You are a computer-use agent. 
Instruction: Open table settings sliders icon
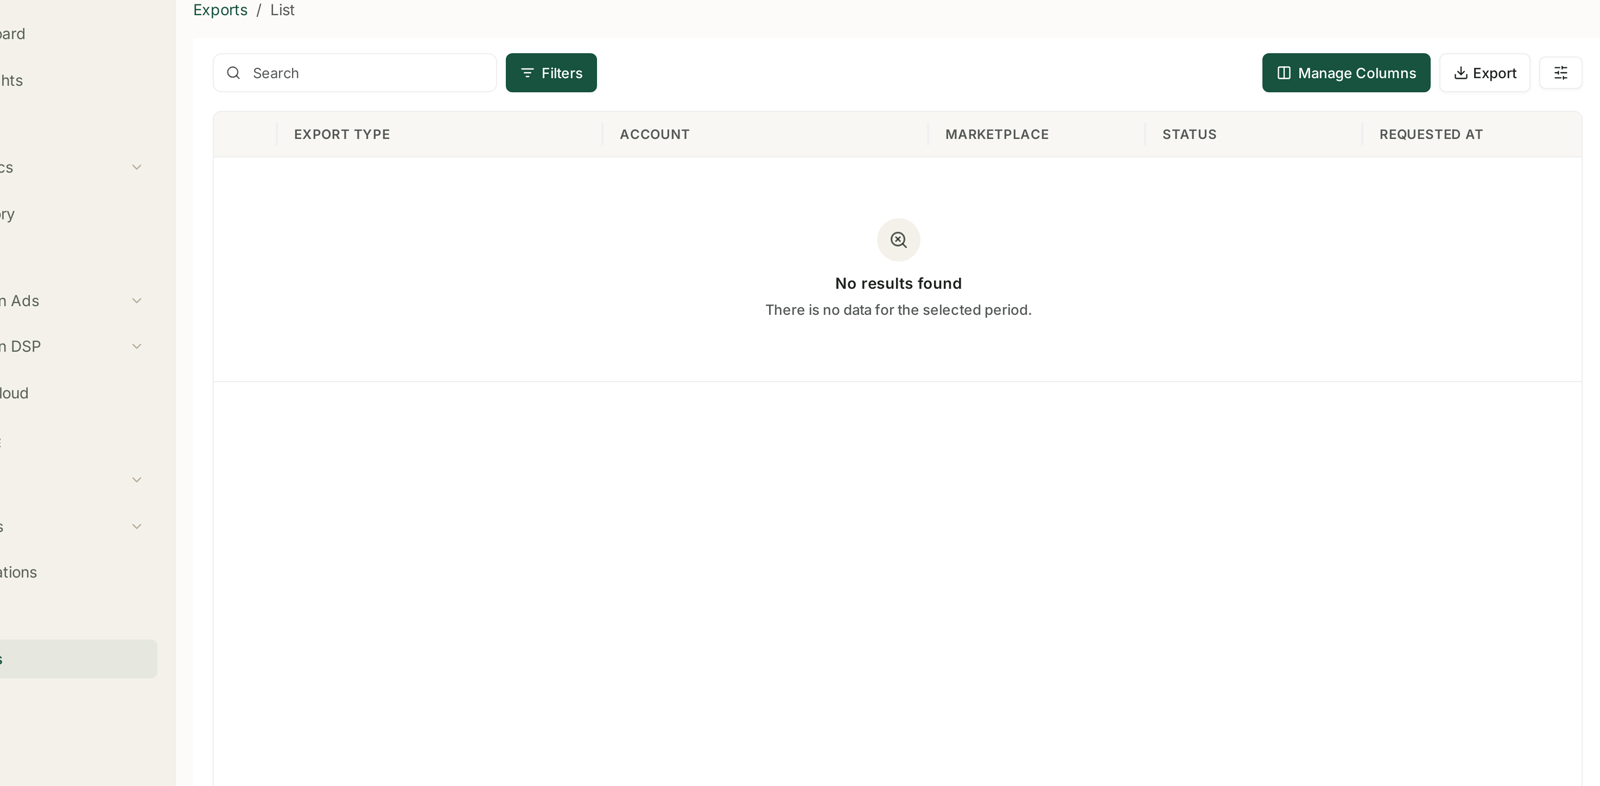1560,73
